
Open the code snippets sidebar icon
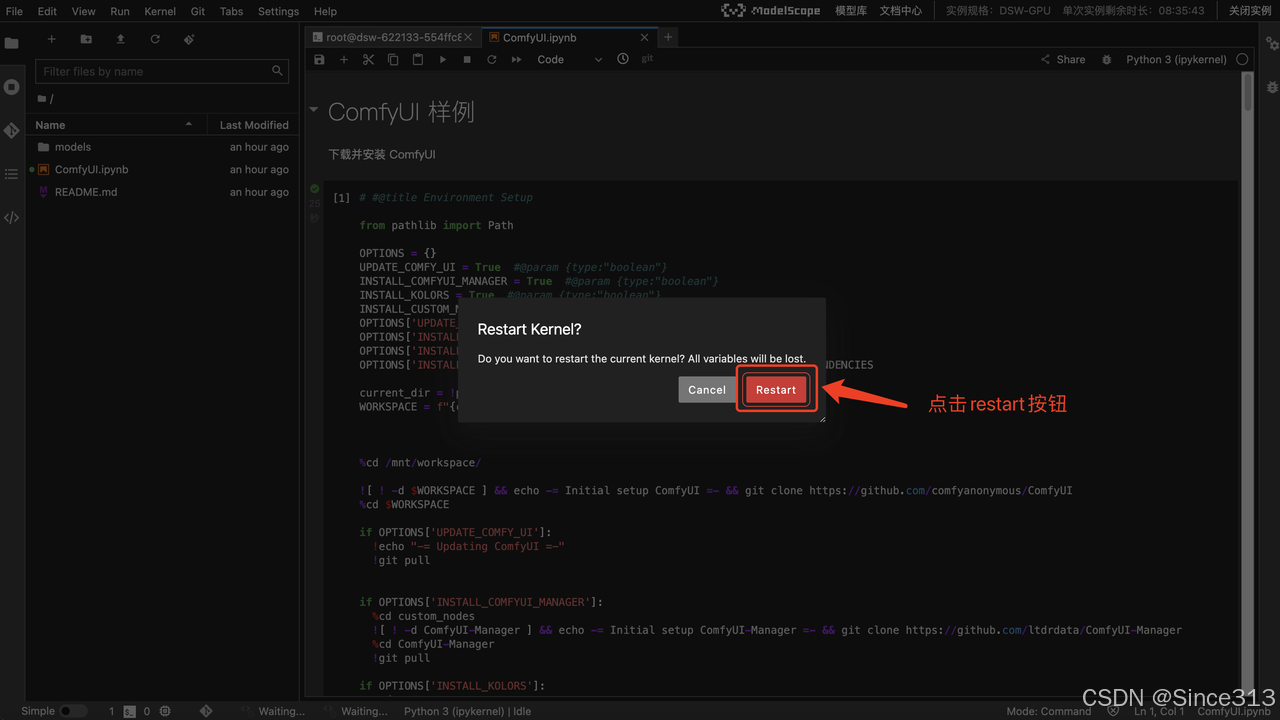point(12,217)
